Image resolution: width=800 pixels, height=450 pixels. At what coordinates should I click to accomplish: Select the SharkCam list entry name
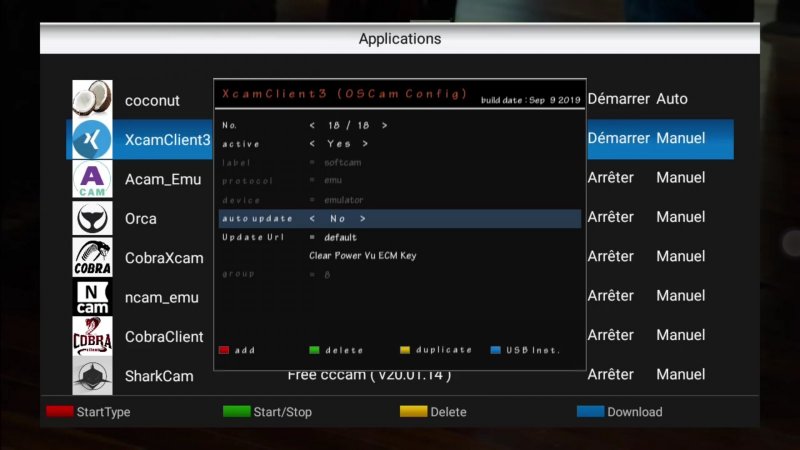[159, 376]
